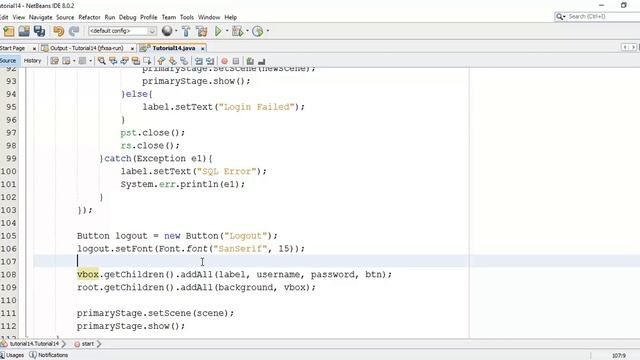Click the Last Edit icon in editor toolbar
Image resolution: width=640 pixels, height=360 pixels.
pos(55,61)
